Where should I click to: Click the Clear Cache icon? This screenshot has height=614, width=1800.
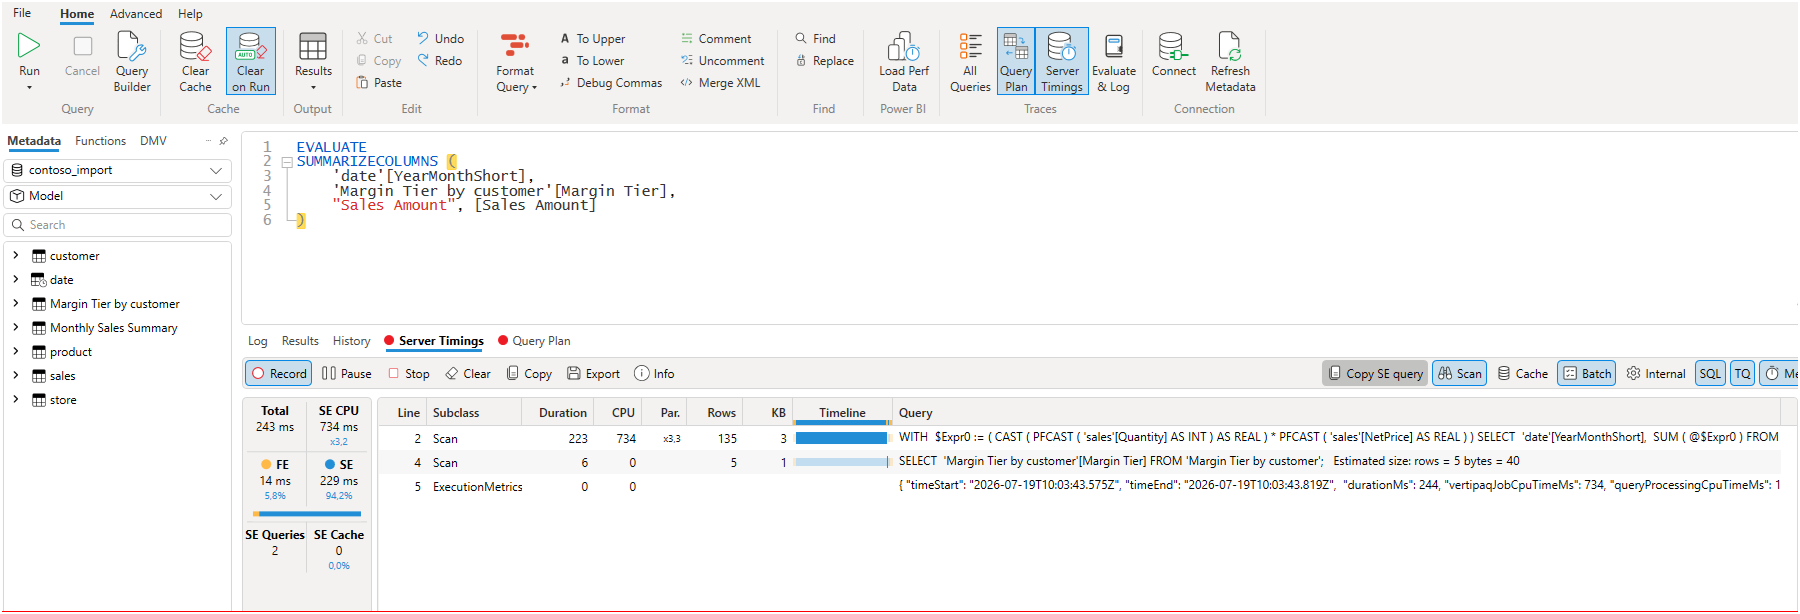(x=195, y=46)
